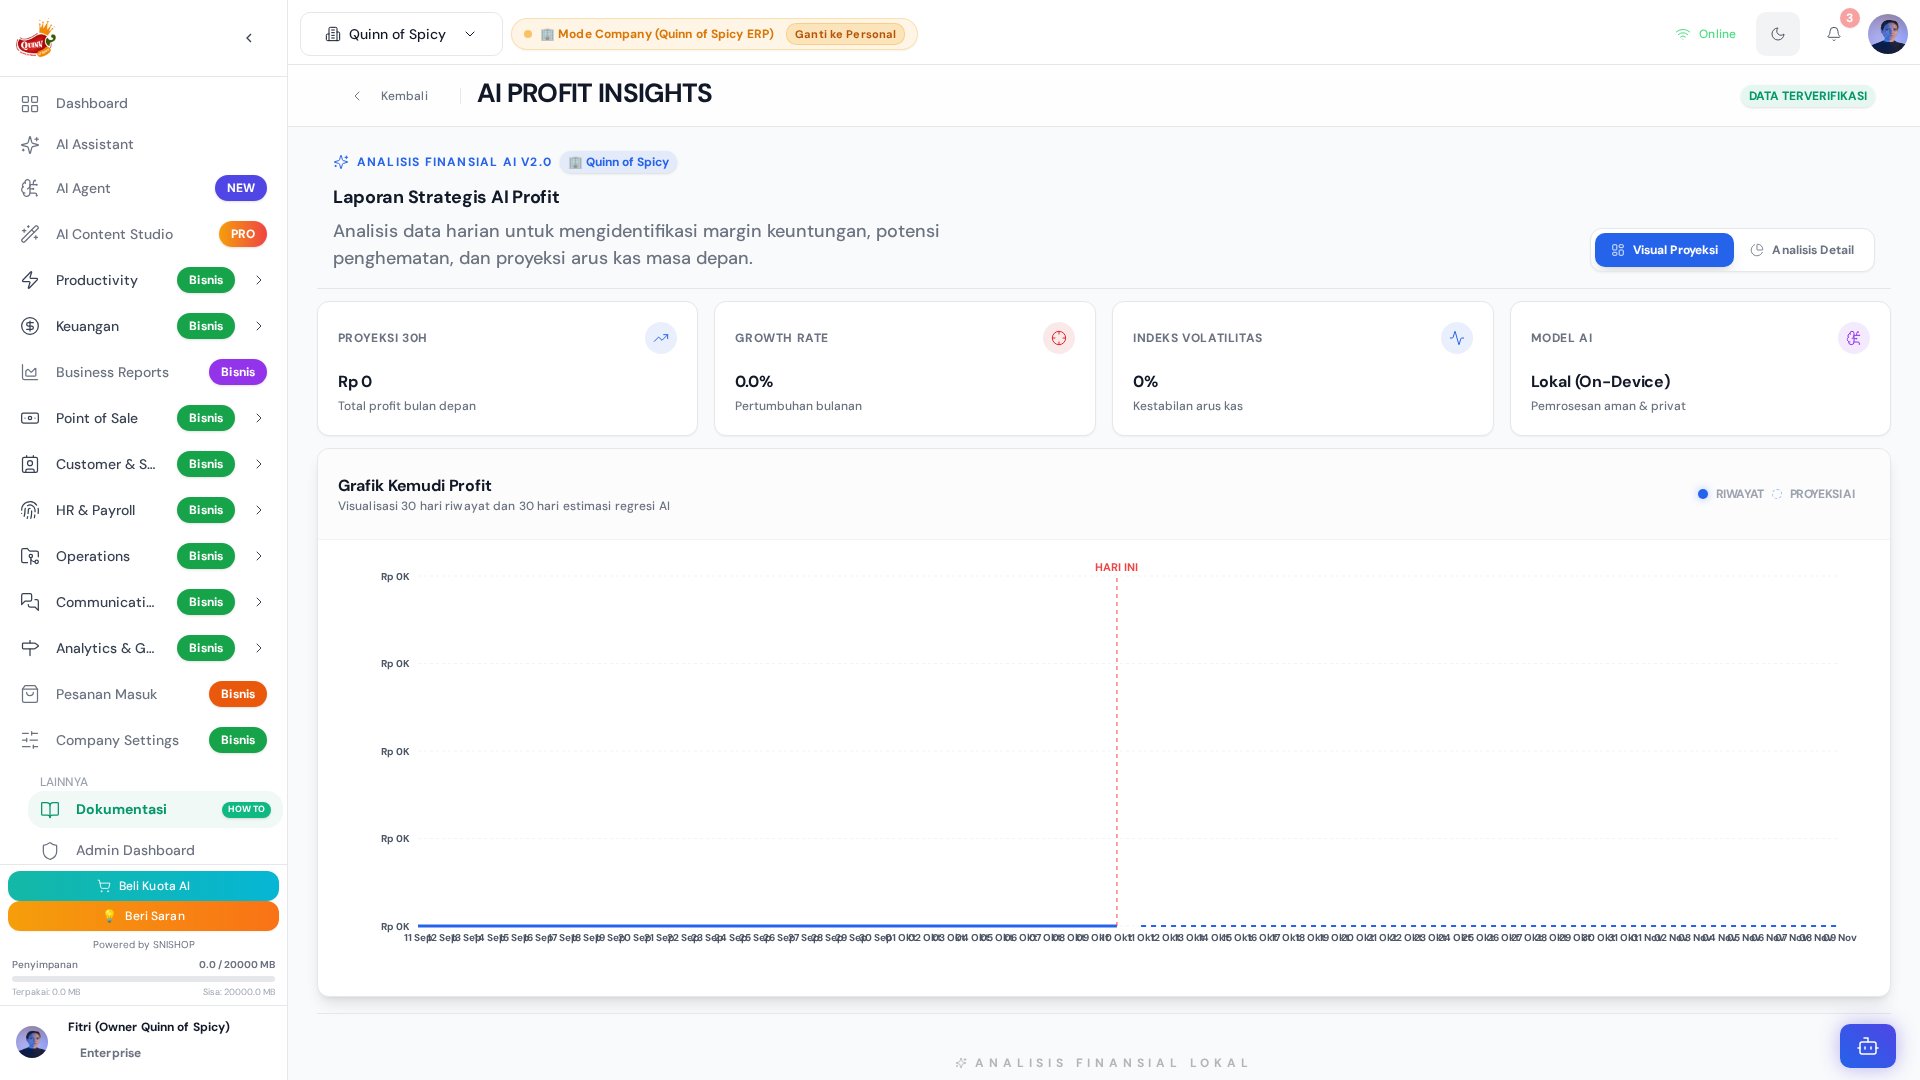Click Beri Saran button
The height and width of the screenshot is (1080, 1920).
143,916
